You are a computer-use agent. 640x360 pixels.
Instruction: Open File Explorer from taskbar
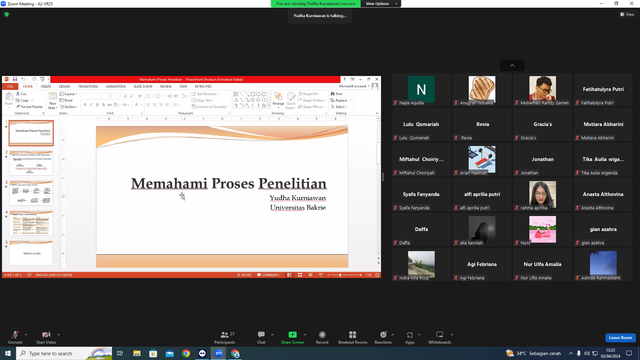click(x=137, y=353)
